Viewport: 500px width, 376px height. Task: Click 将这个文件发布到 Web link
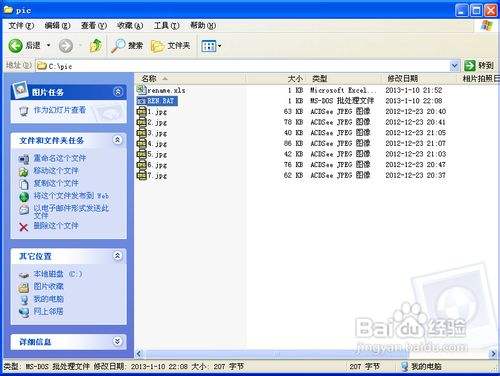coord(71,196)
